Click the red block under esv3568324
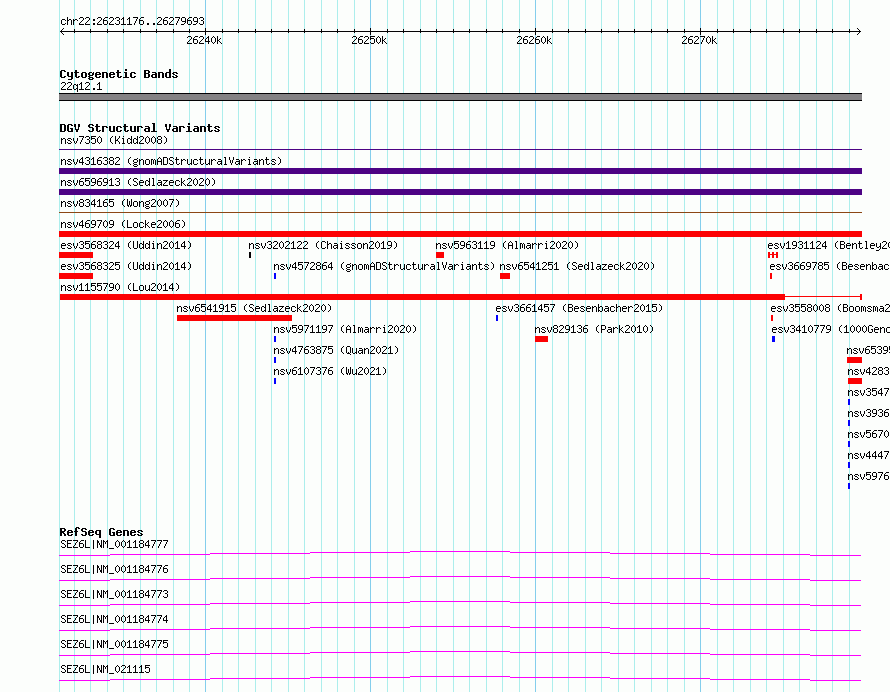 pos(76,255)
